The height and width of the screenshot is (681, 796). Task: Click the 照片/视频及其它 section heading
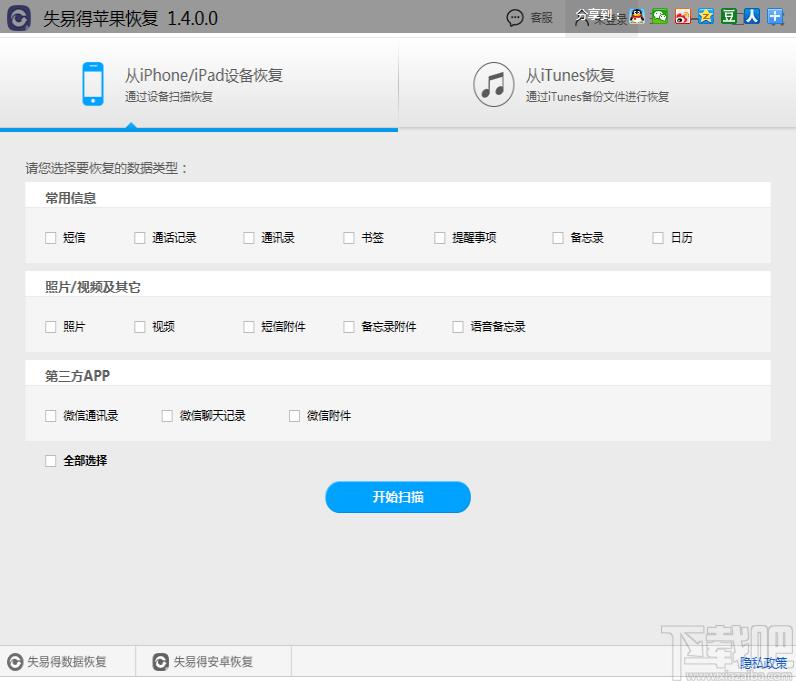(92, 287)
